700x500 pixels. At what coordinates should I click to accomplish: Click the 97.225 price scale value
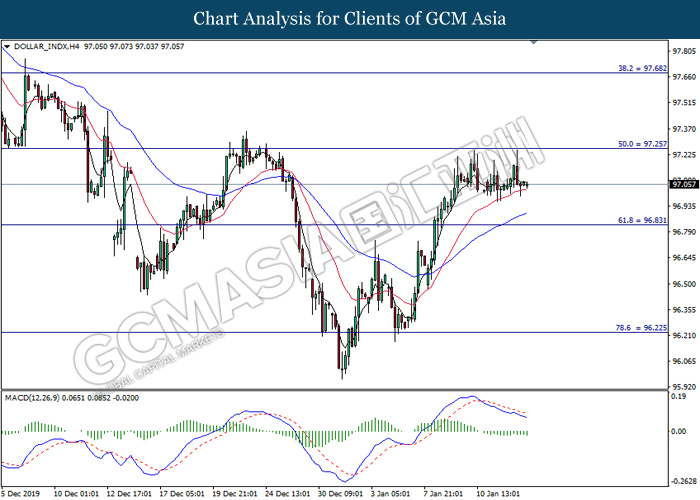point(684,155)
